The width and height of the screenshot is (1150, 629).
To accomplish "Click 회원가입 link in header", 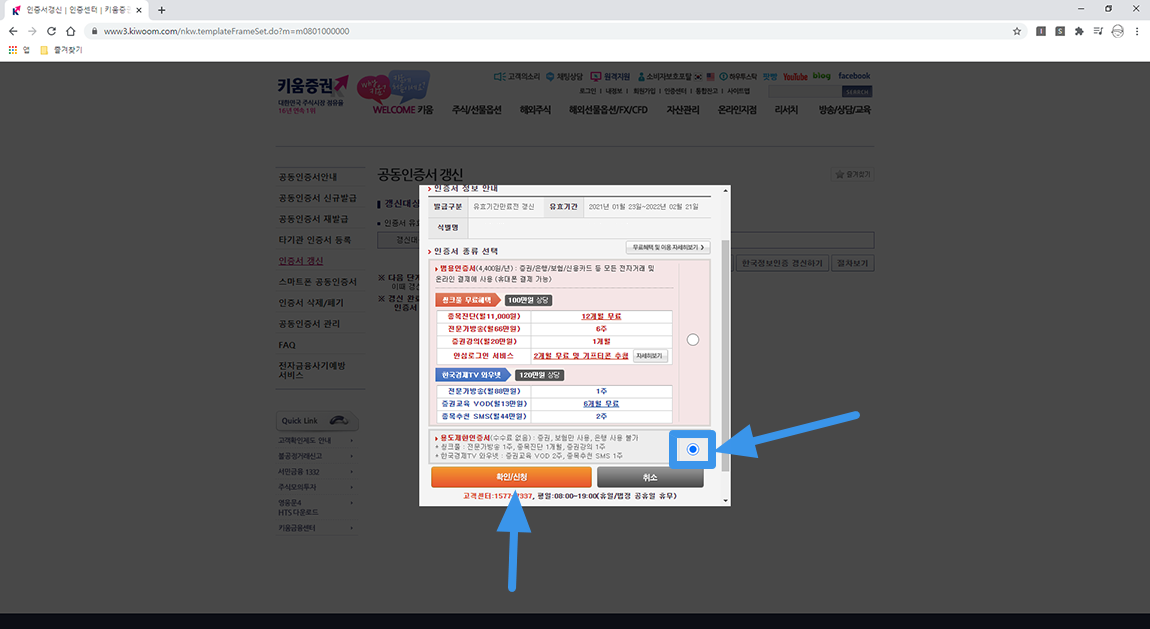I will tap(644, 91).
